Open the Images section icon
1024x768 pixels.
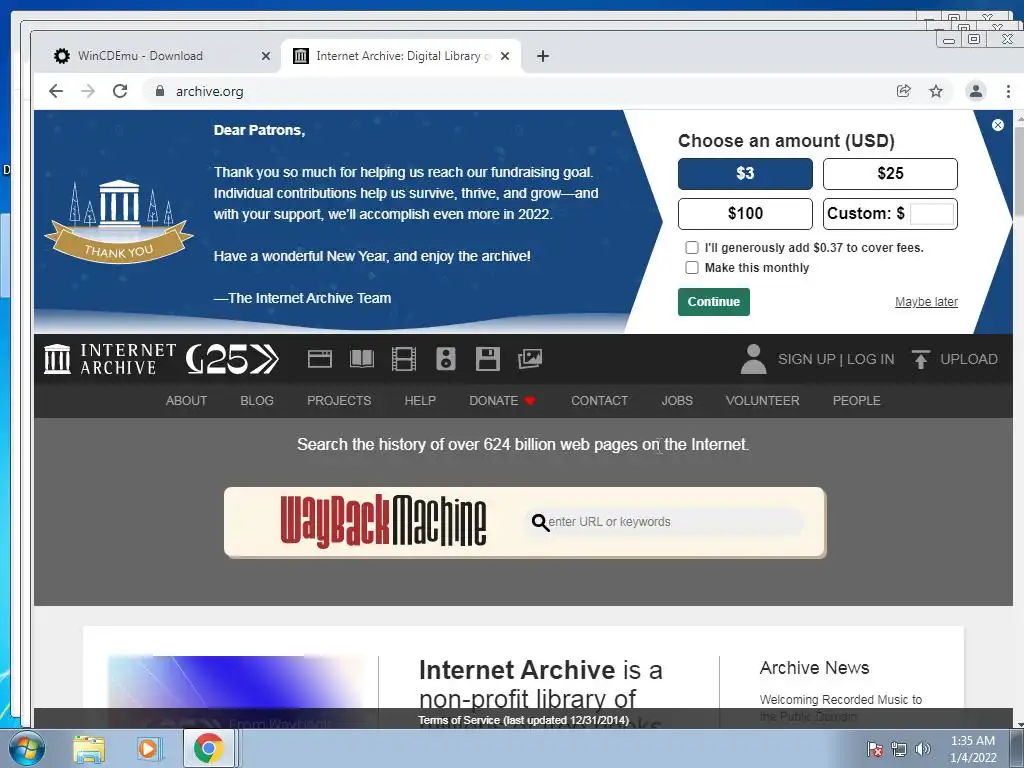point(530,359)
